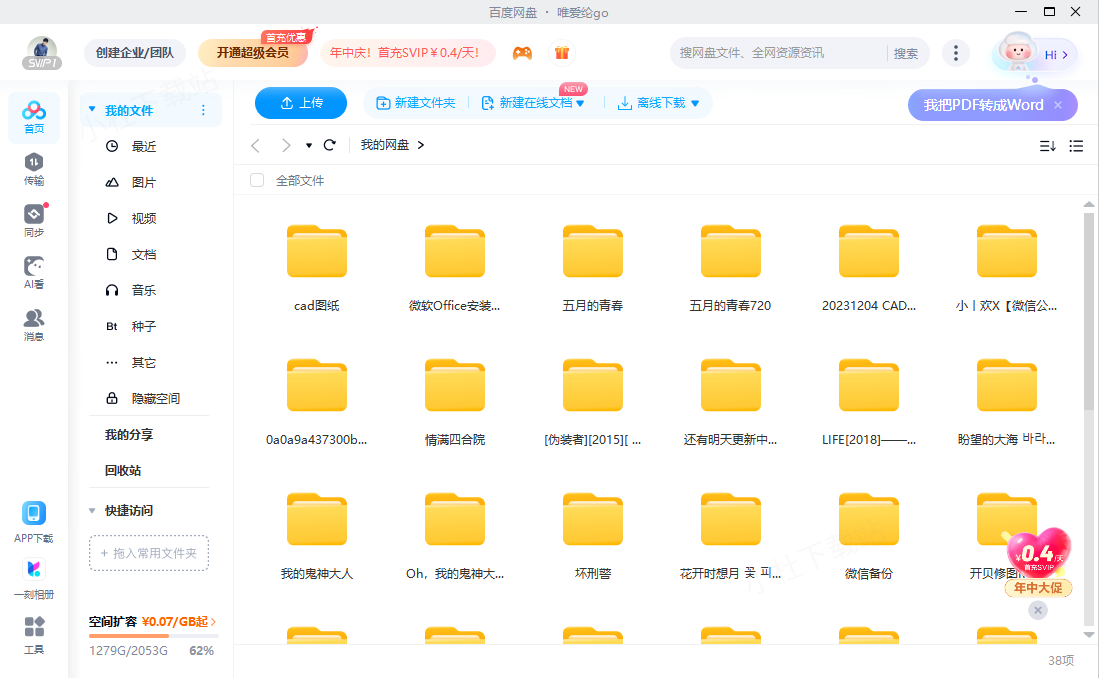
Task: Click 开通超级会员 button
Action: [253, 53]
